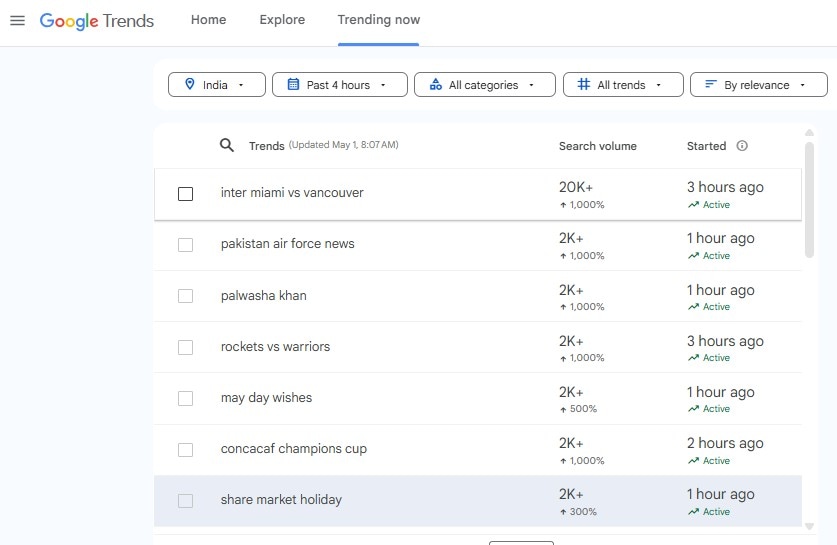Click the calendar icon in Past 4 hours filter
Viewport: 837px width, 545px height.
tap(293, 84)
